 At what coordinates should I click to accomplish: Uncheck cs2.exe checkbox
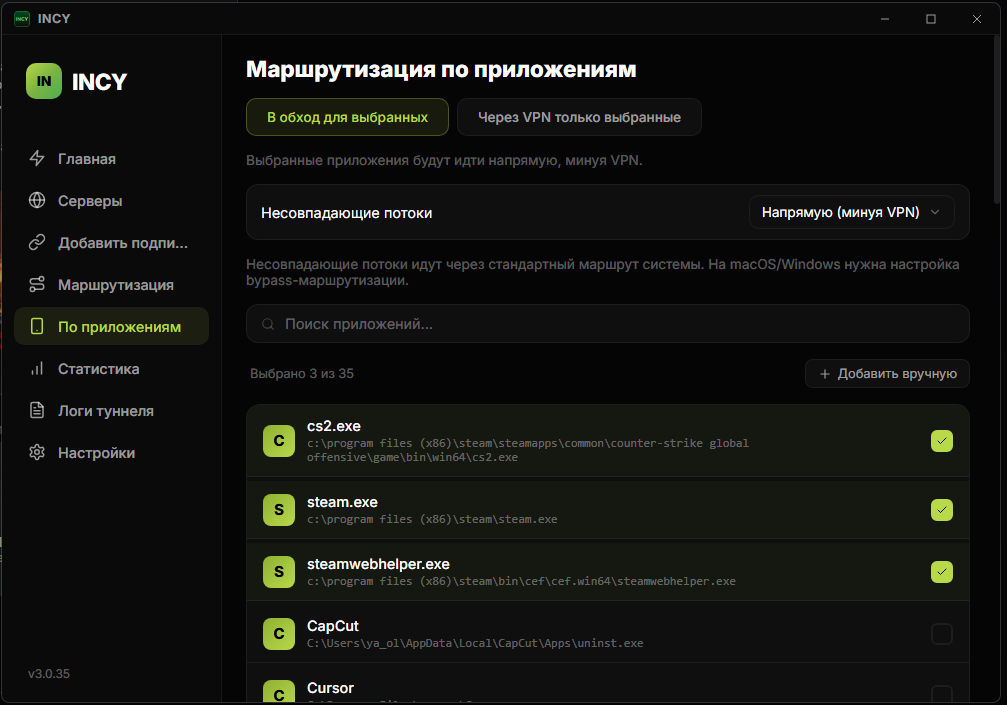point(941,441)
